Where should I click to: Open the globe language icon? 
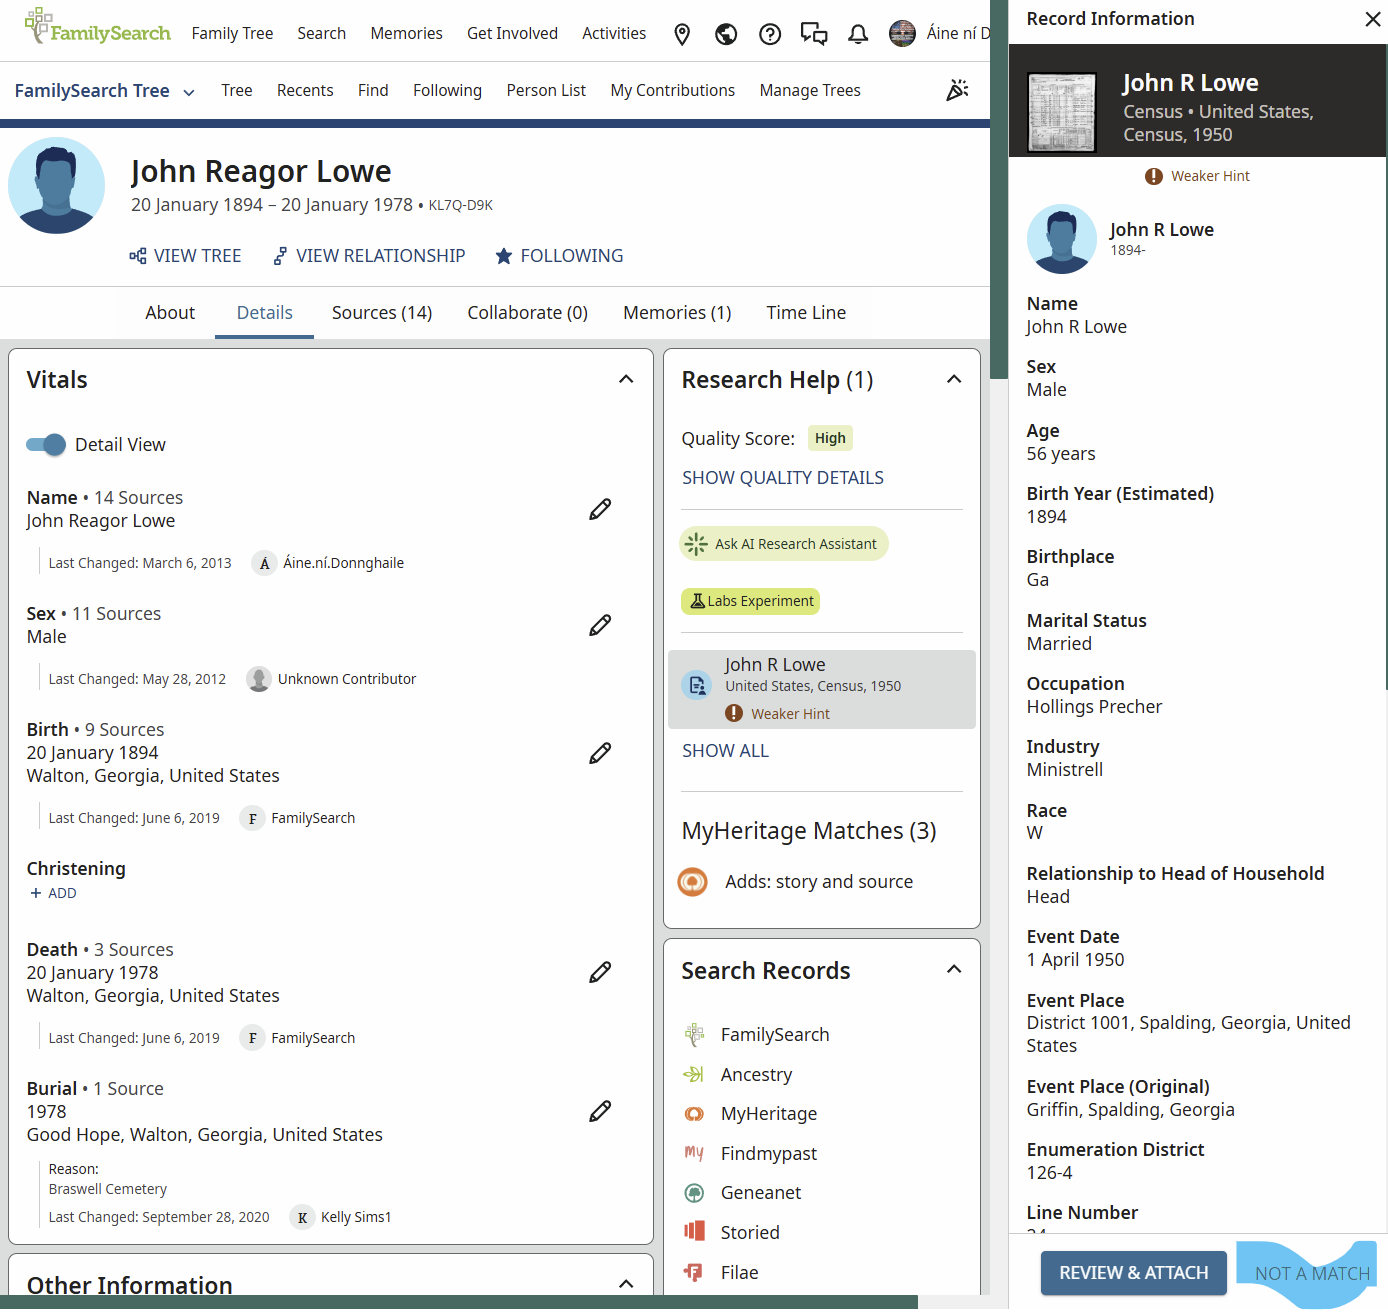pyautogui.click(x=726, y=34)
